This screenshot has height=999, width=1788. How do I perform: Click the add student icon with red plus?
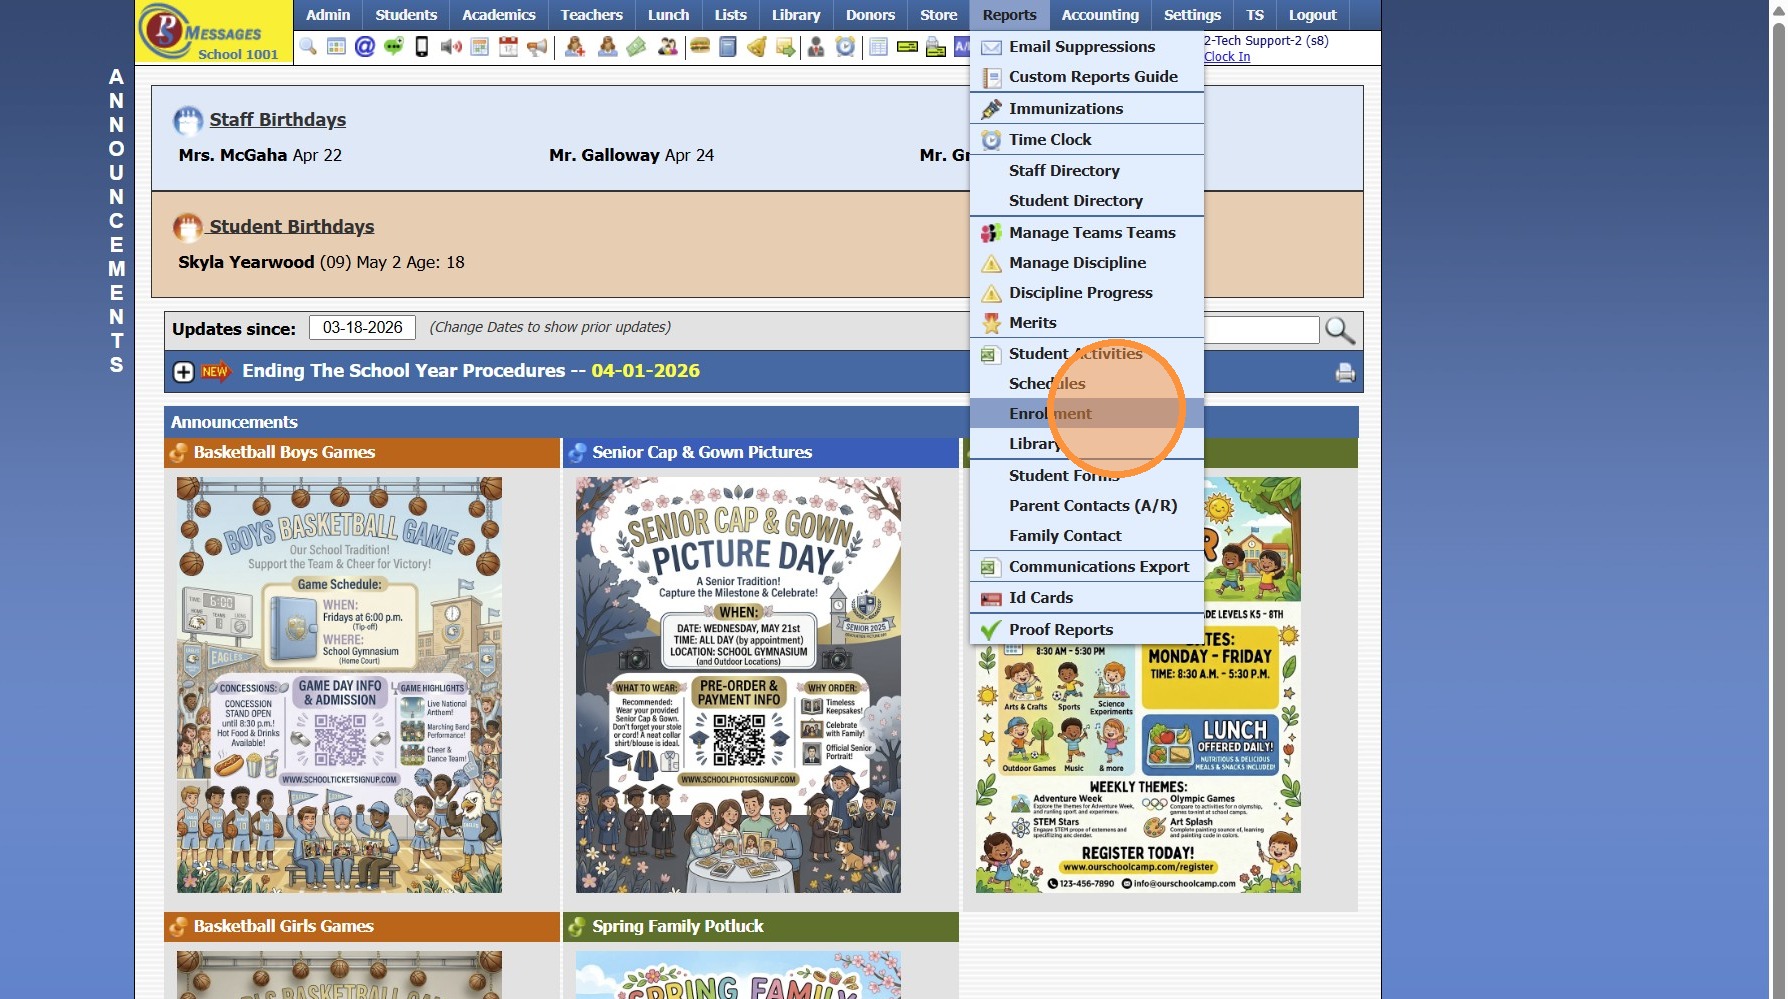point(575,47)
